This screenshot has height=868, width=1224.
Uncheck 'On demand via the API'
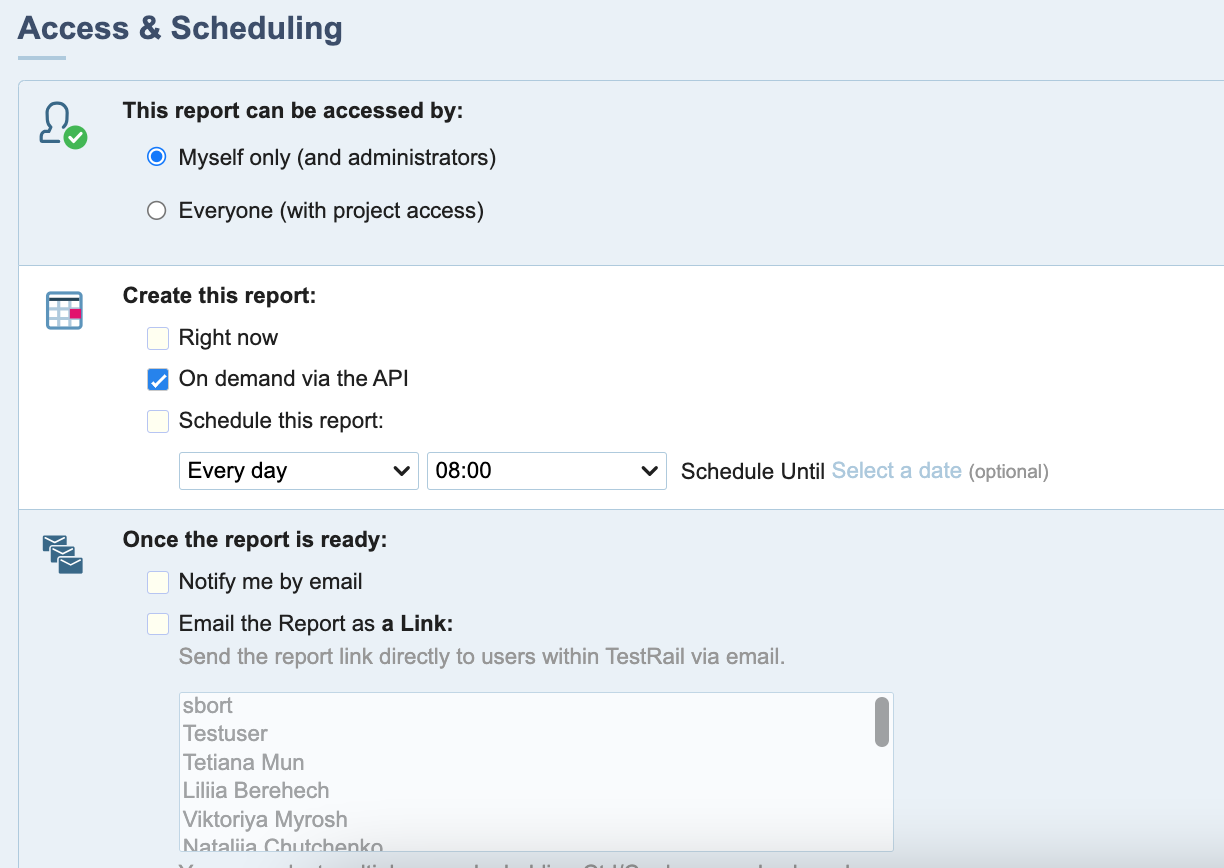pyautogui.click(x=158, y=380)
